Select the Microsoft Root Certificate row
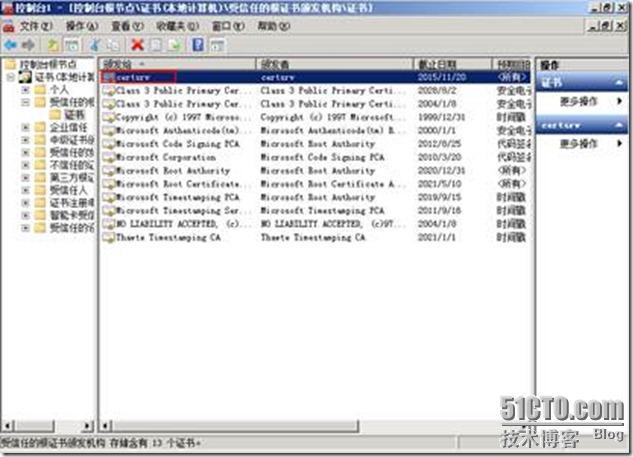 point(315,184)
